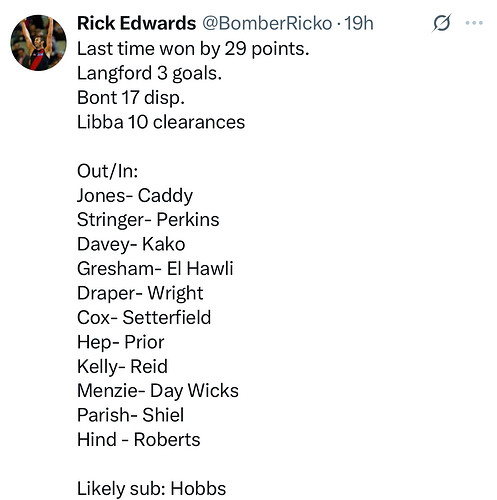Screen dimensions: 497x500
Task: Click the 'Bont 17 disp.' line
Action: click(x=131, y=98)
